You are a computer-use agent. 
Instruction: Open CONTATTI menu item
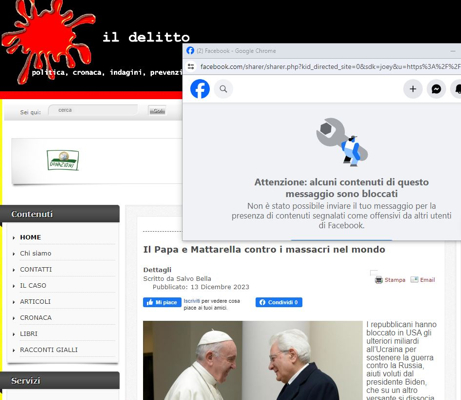click(x=36, y=269)
